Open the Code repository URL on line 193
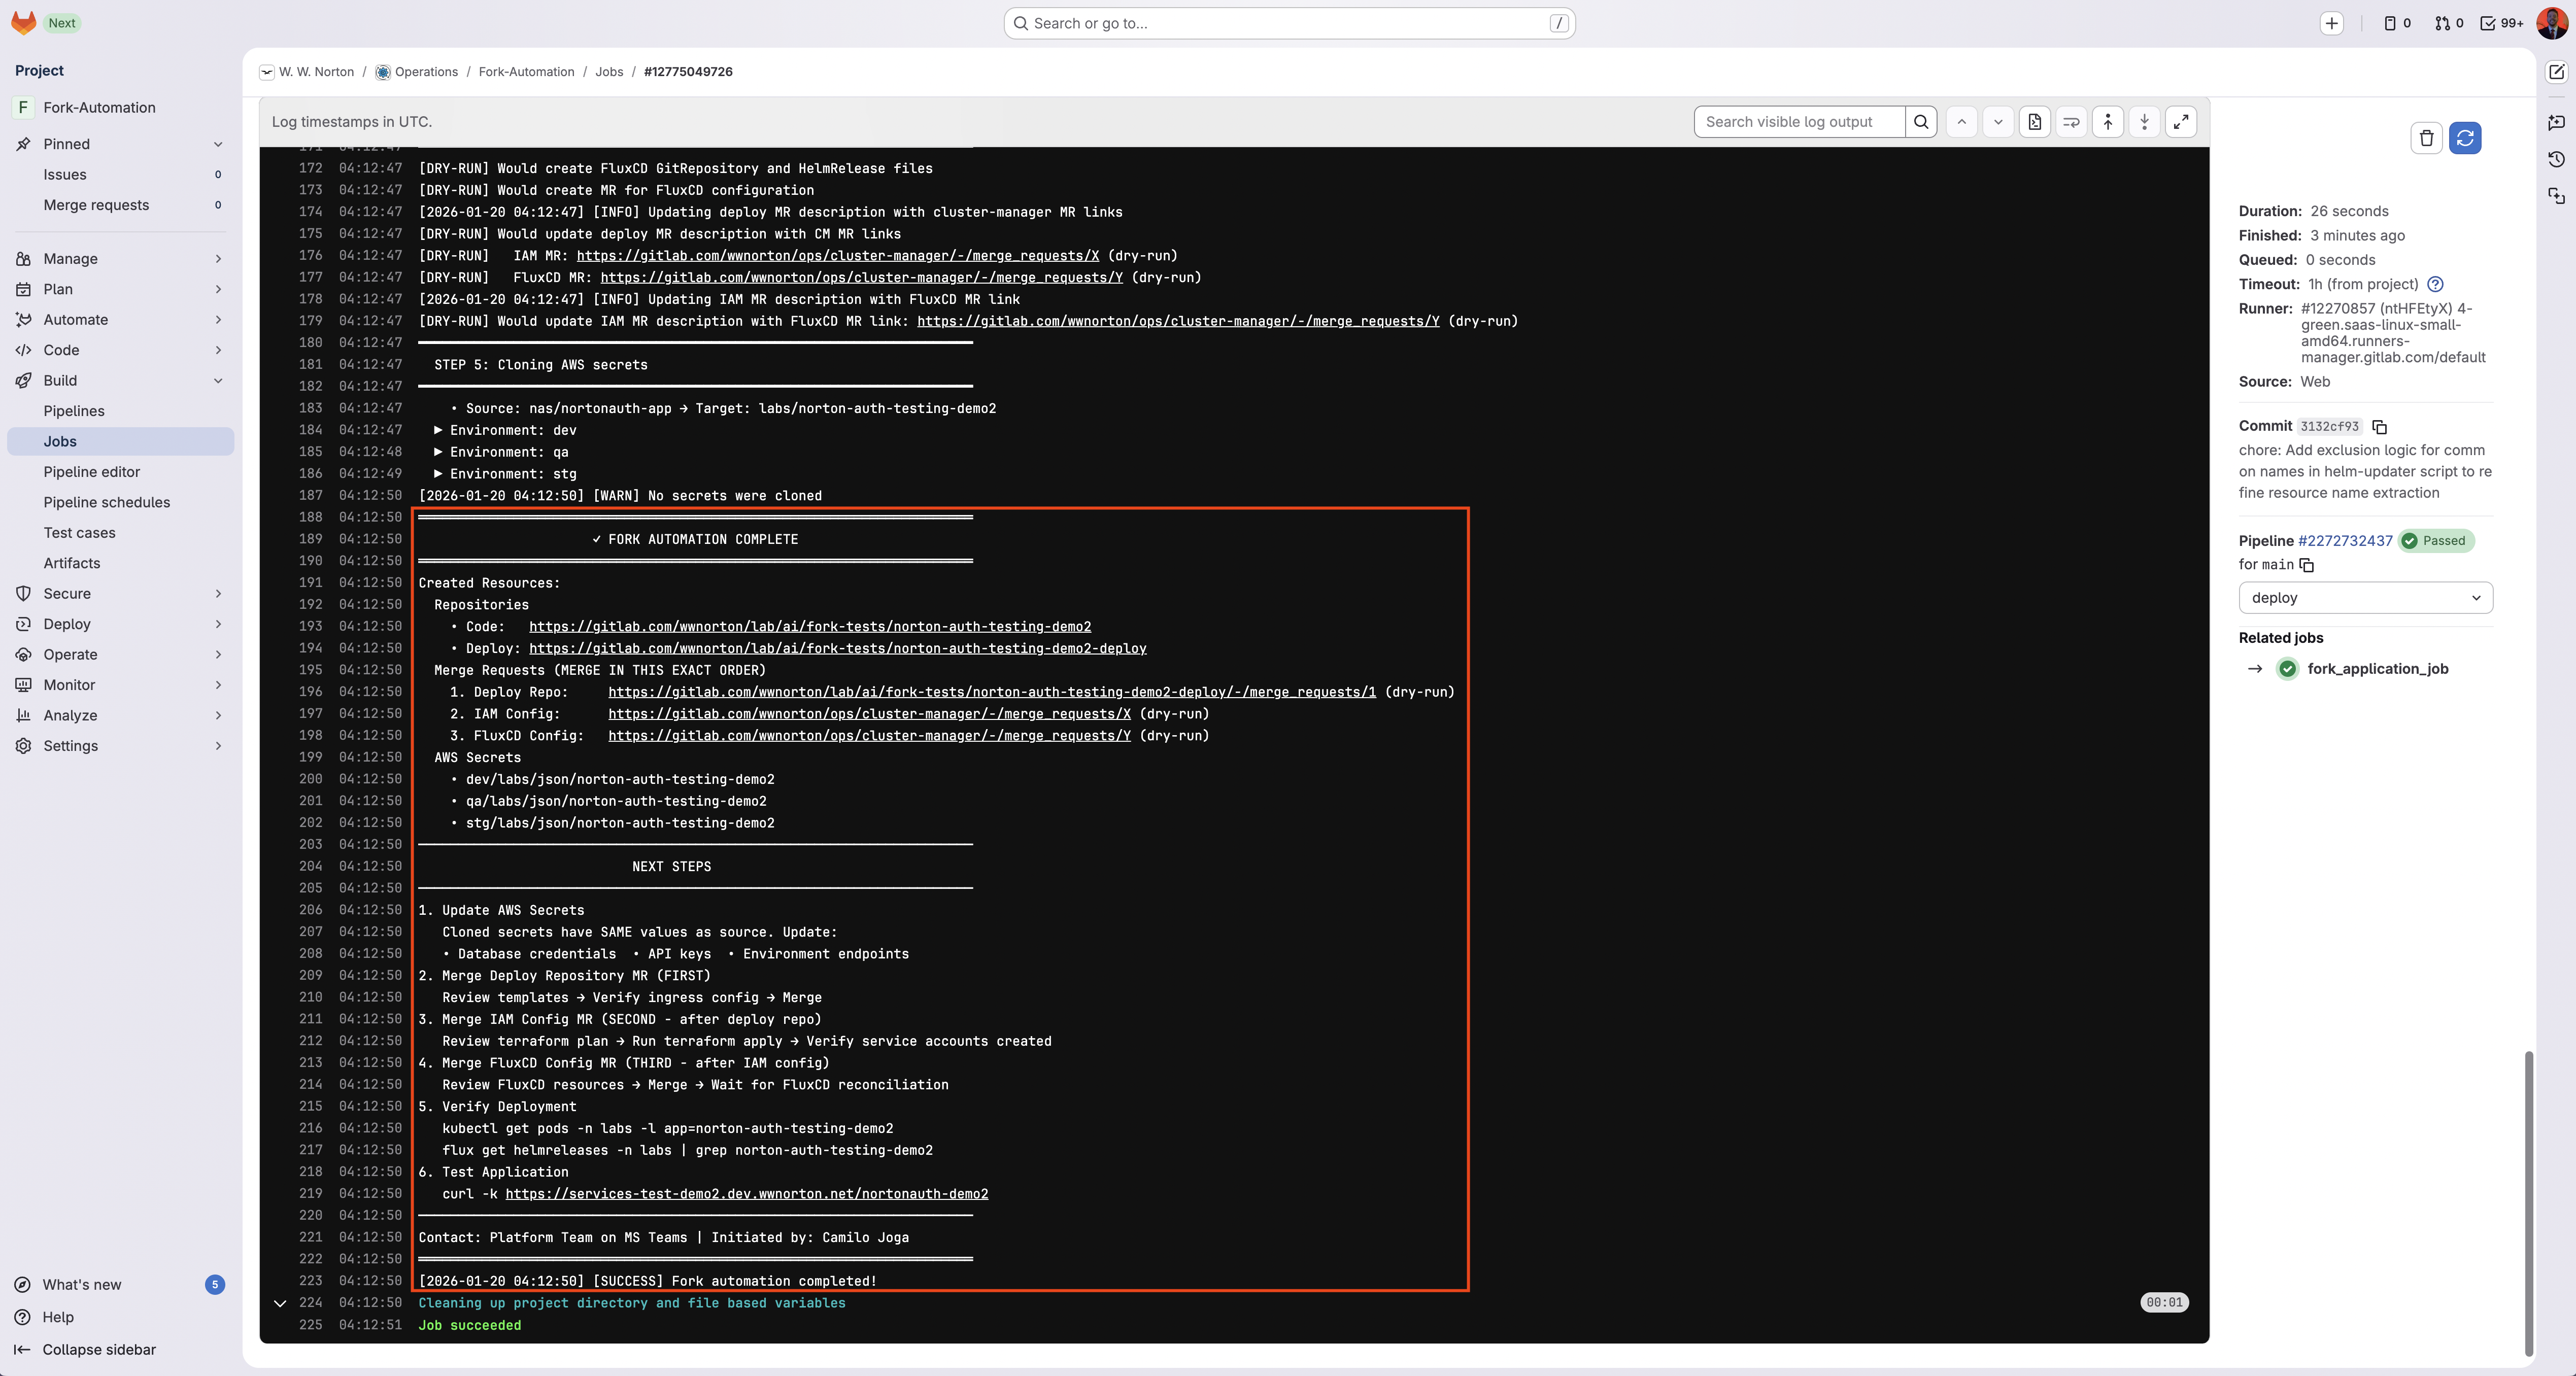 click(x=810, y=627)
